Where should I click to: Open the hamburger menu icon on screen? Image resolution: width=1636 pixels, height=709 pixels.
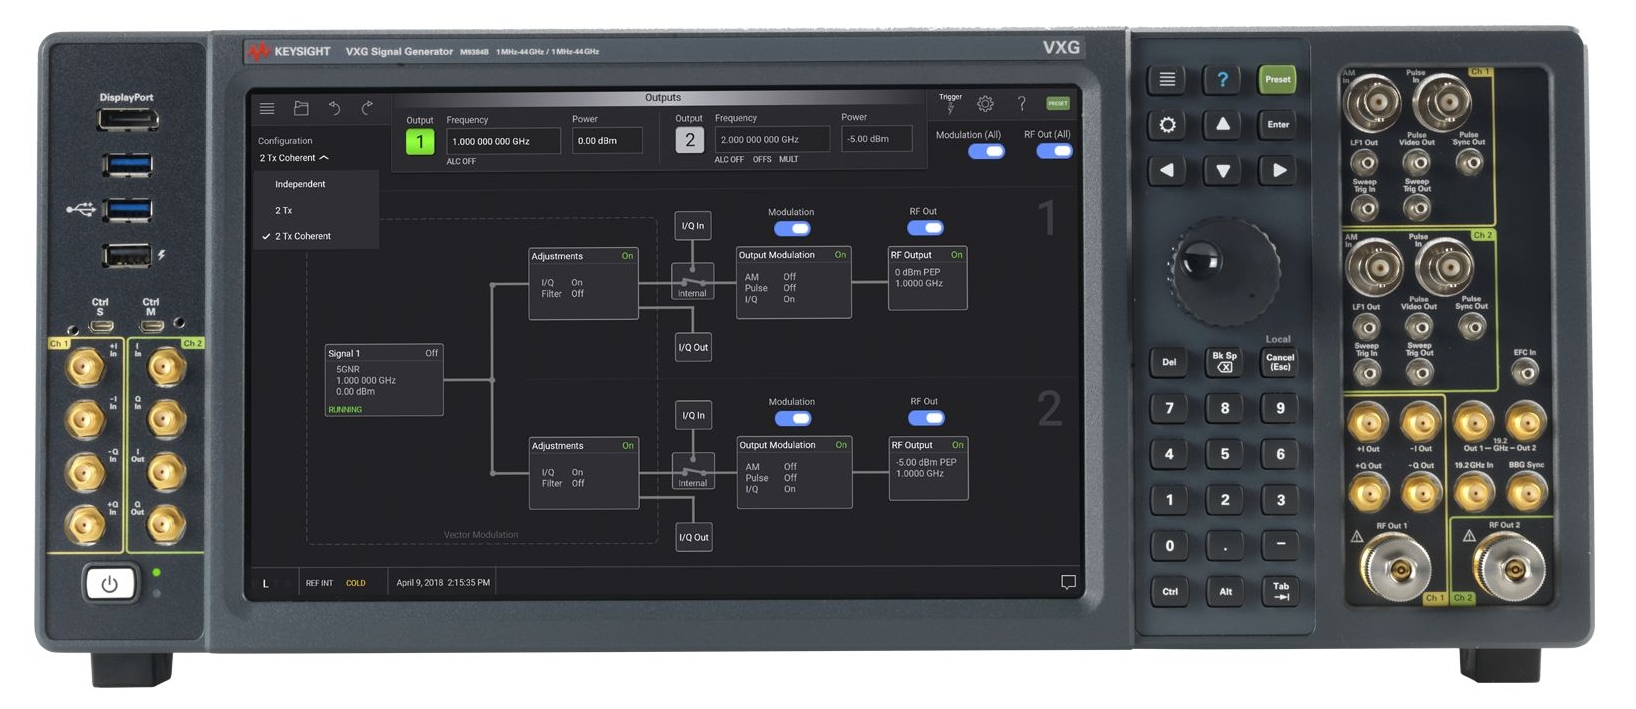pyautogui.click(x=267, y=108)
